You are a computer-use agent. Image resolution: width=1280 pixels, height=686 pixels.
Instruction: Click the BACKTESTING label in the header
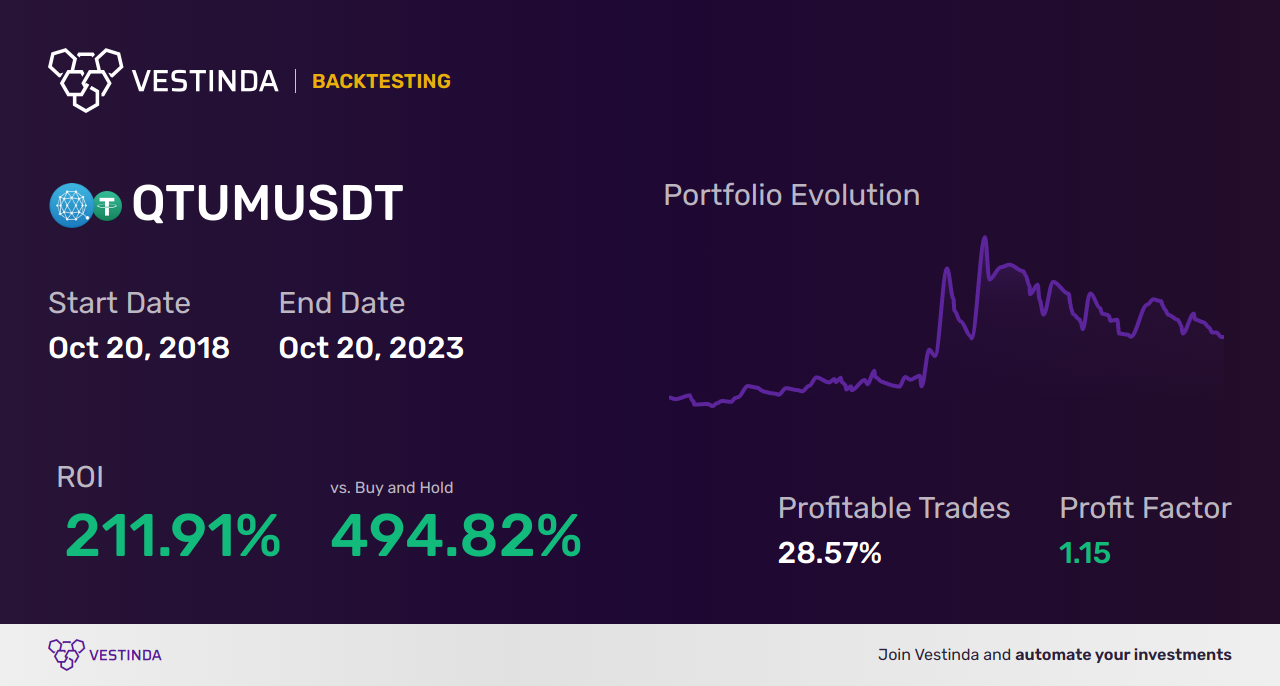pos(381,82)
